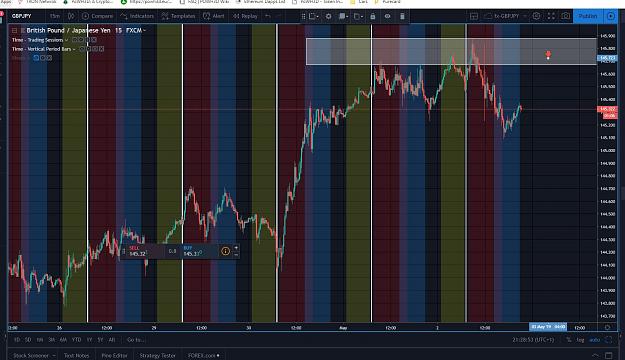
Task: Lock the selected drawing
Action: click(x=373, y=16)
